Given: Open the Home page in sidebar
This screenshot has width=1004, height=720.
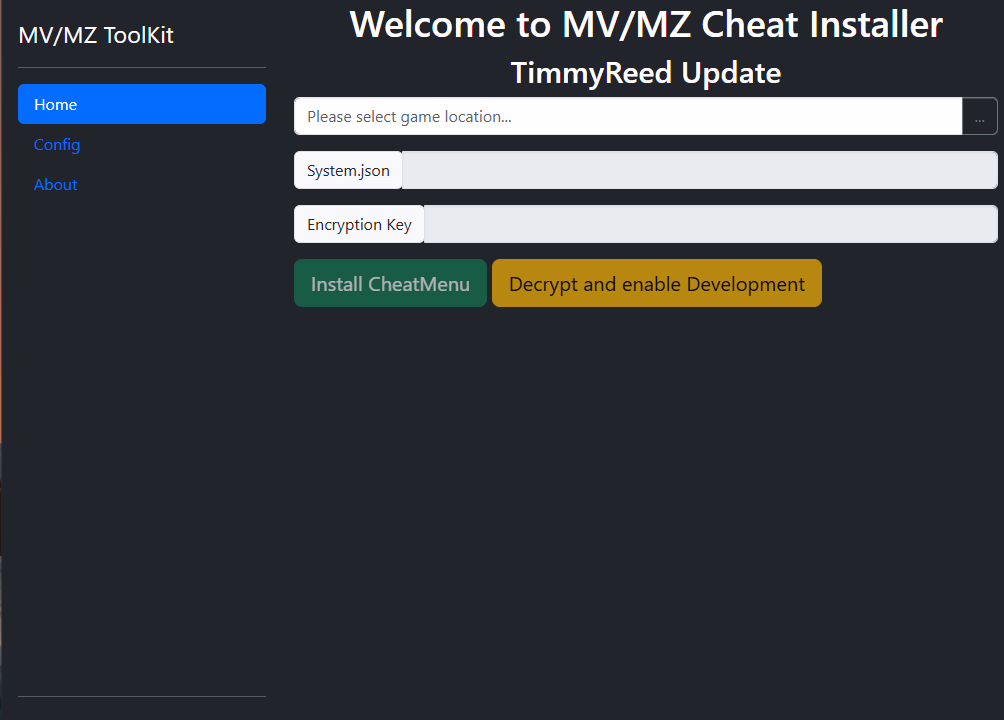Looking at the screenshot, I should coord(141,104).
